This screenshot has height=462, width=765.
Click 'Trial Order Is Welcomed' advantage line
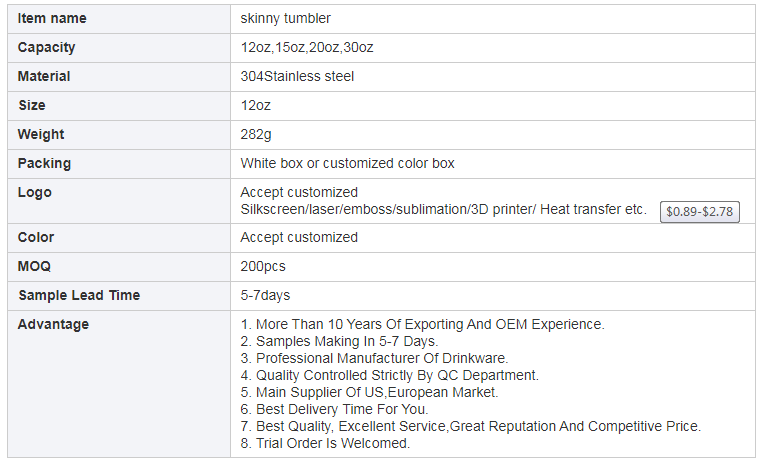point(325,443)
